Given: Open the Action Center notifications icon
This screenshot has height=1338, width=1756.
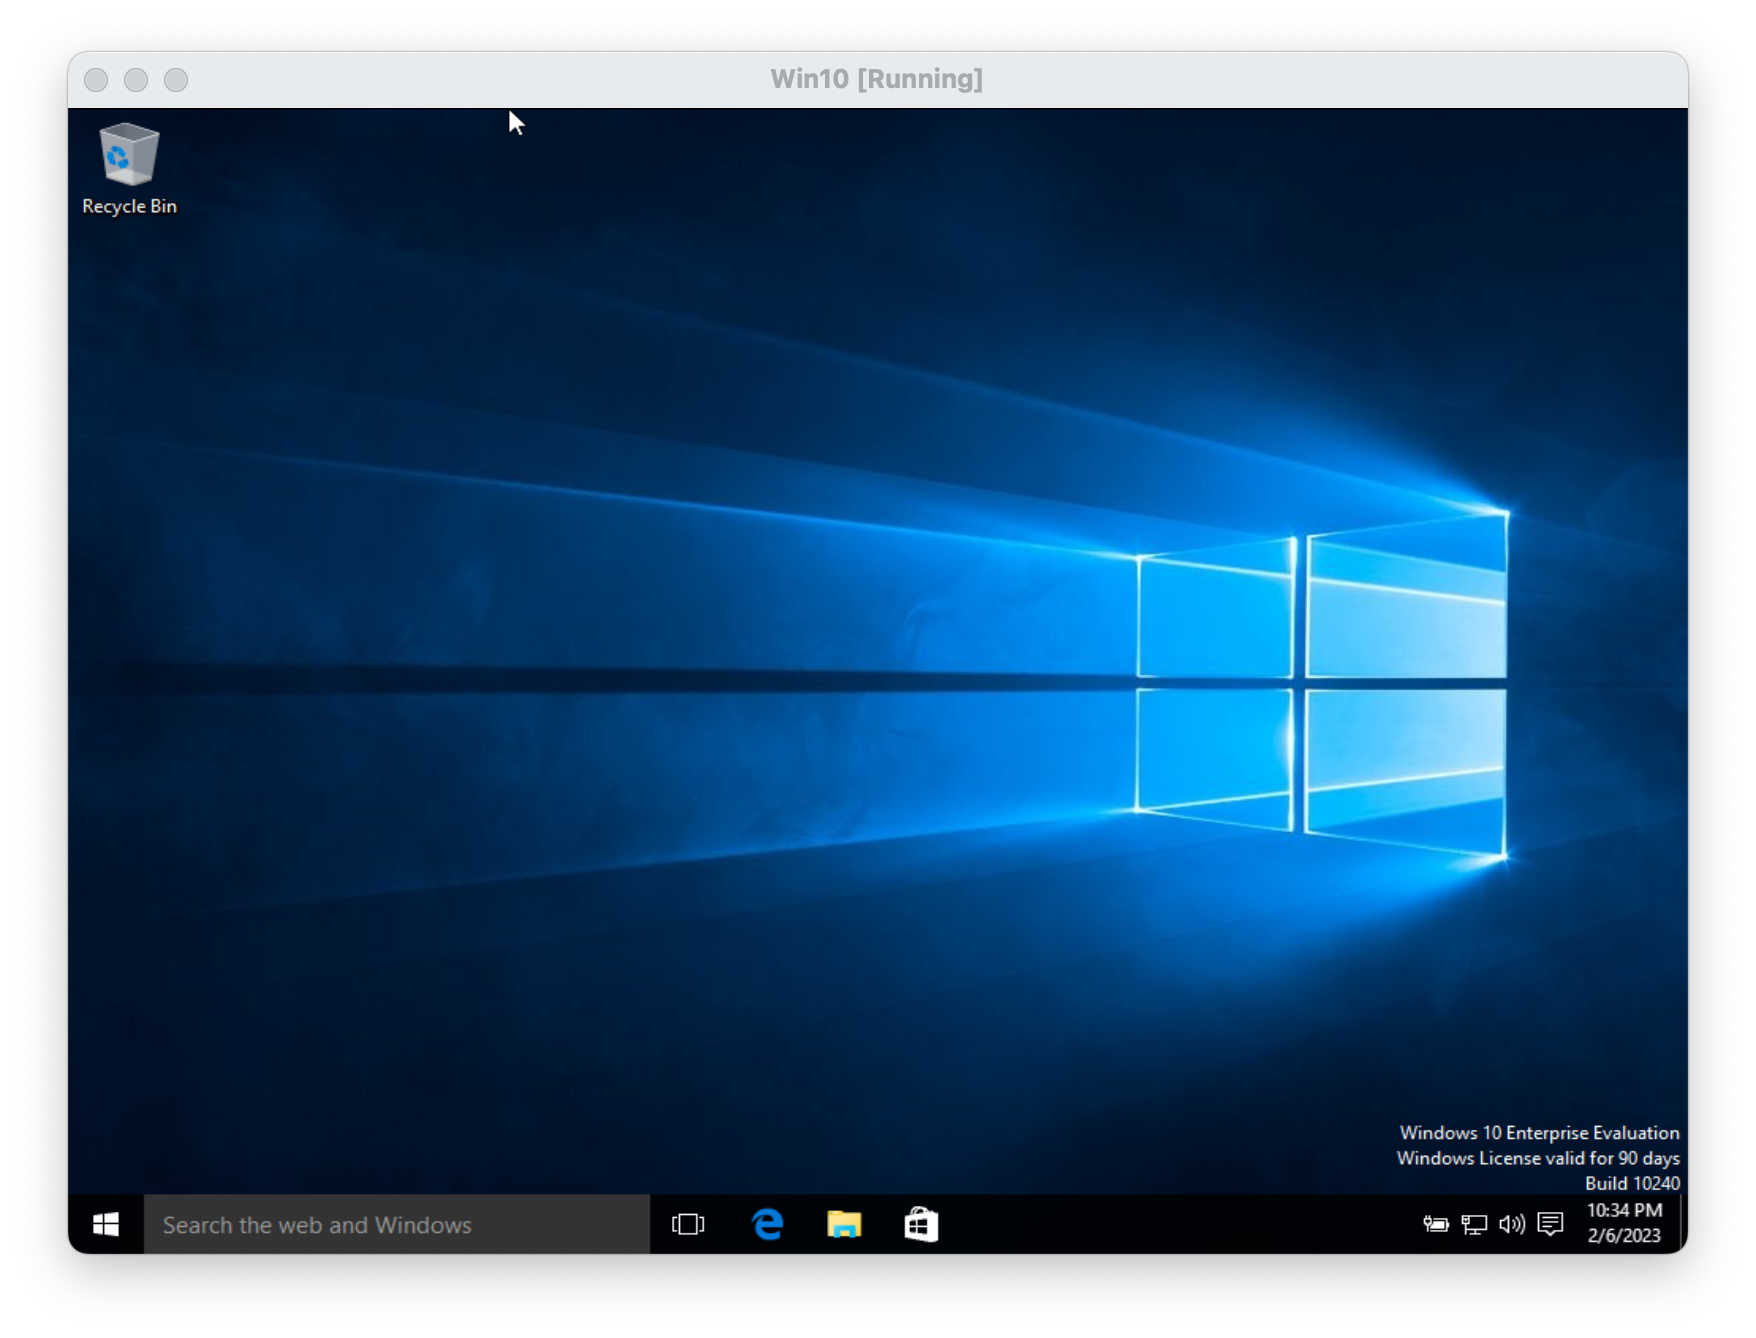Looking at the screenshot, I should tap(1550, 1224).
